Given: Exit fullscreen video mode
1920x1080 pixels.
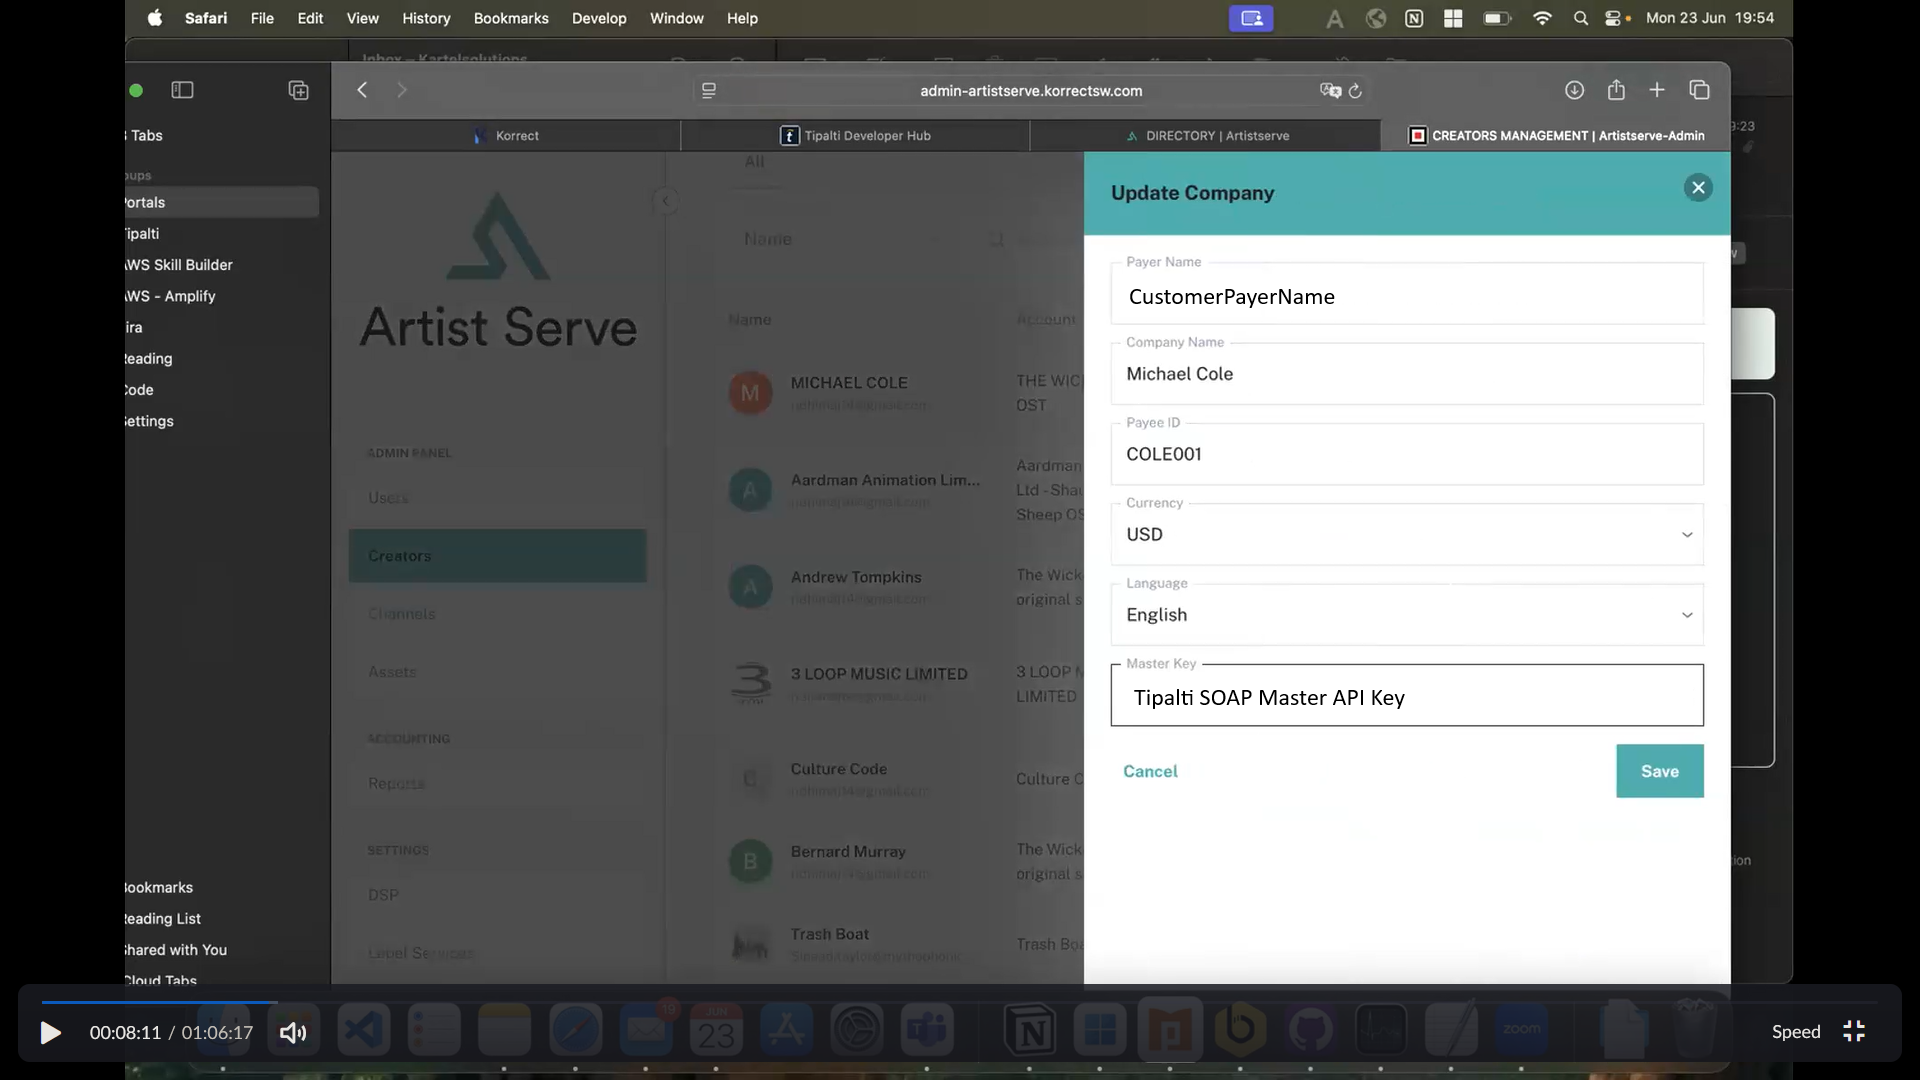Looking at the screenshot, I should (1854, 1031).
